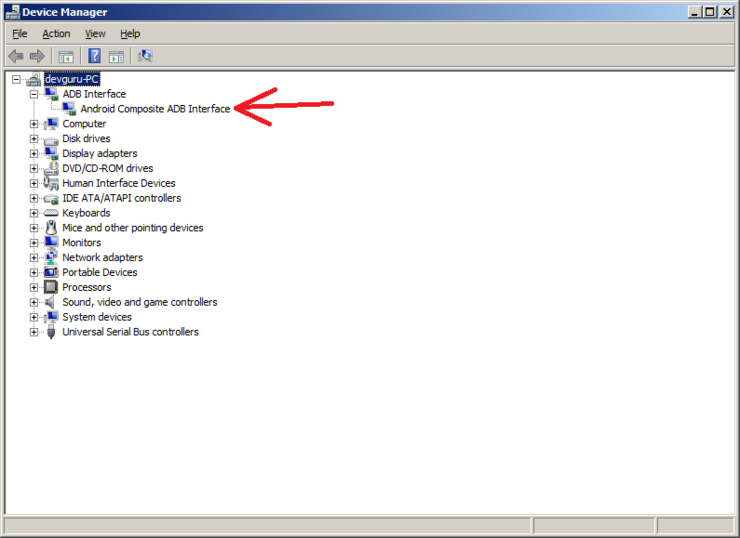
Task: Collapse the ADB Interface node
Action: click(34, 94)
